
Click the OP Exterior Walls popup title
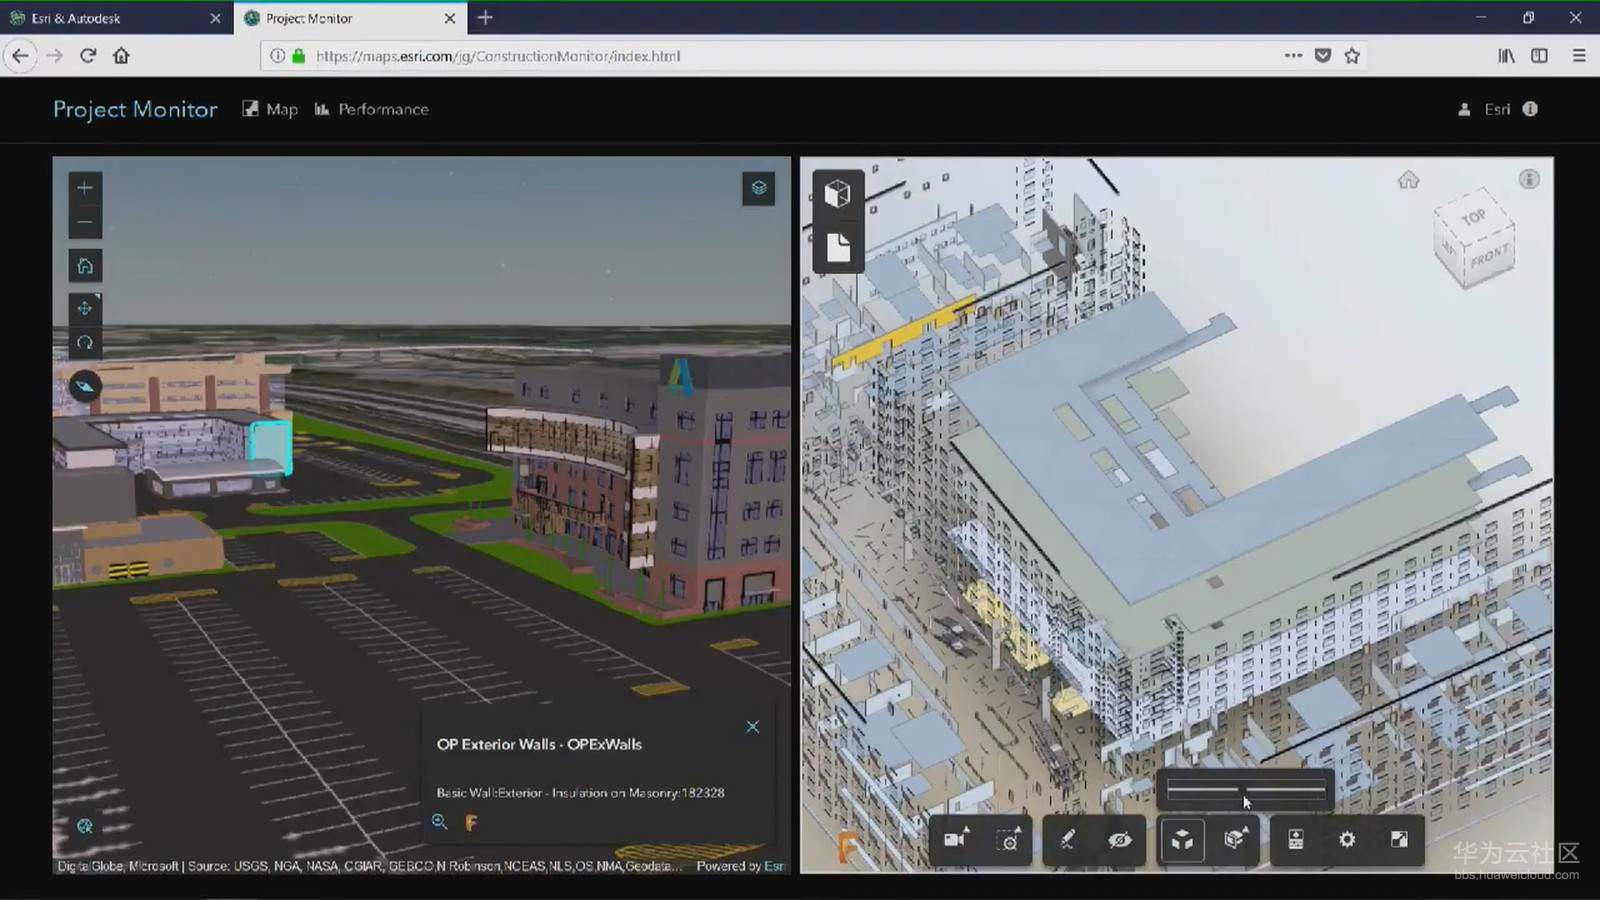click(539, 744)
